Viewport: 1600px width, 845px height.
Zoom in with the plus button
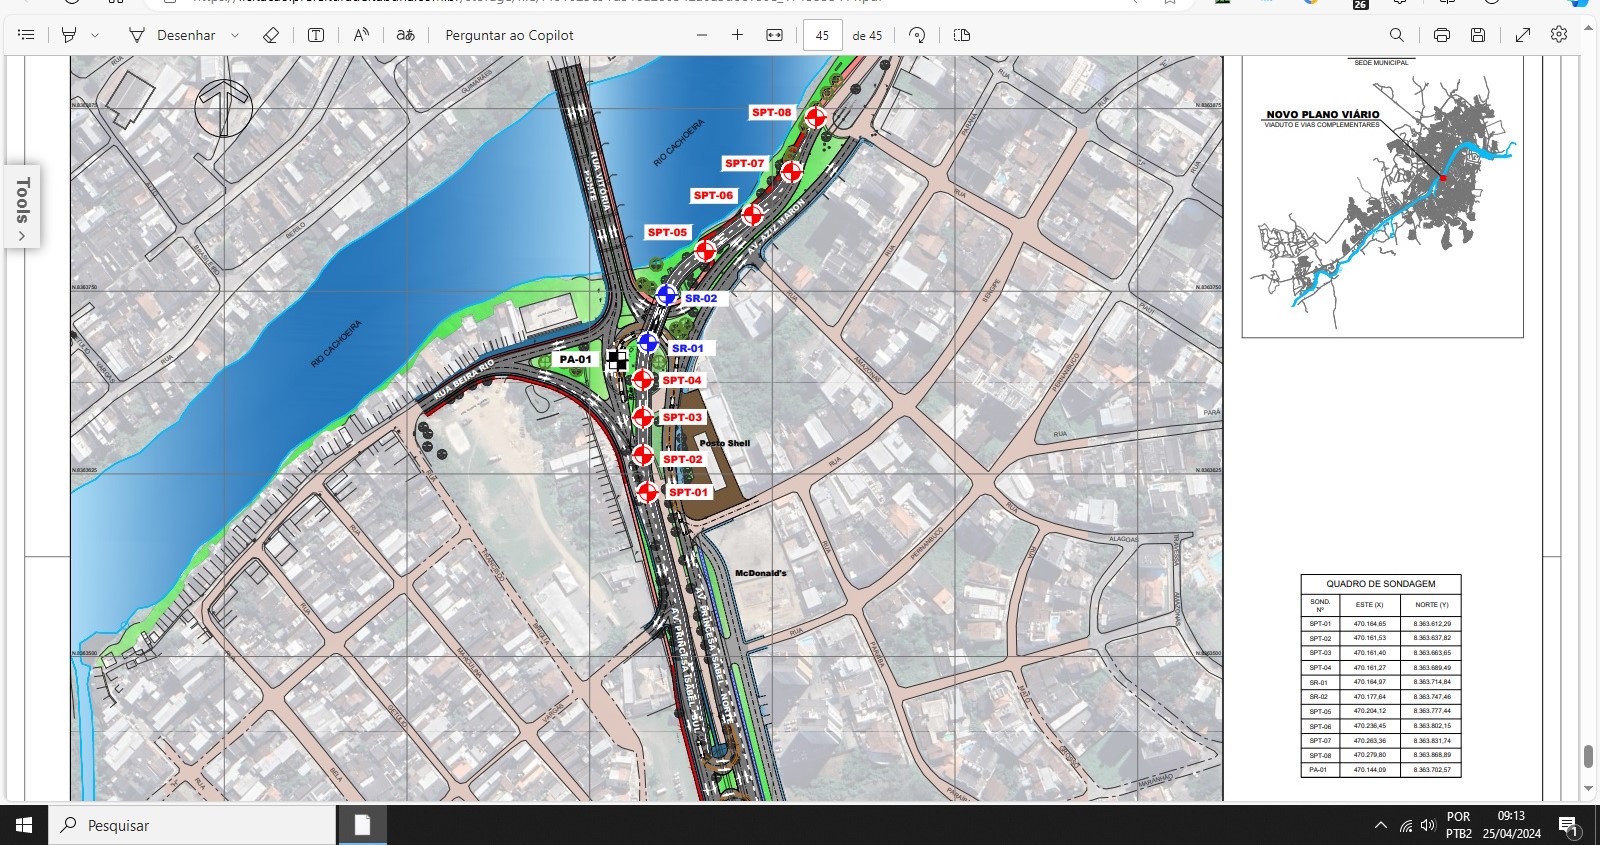click(x=737, y=35)
